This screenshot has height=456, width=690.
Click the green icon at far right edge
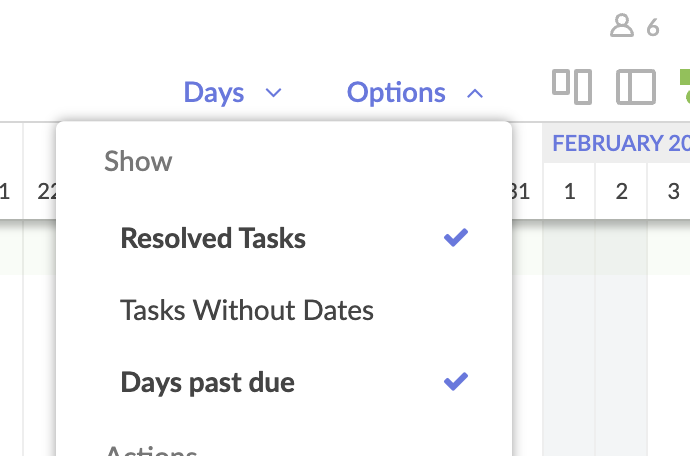684,86
